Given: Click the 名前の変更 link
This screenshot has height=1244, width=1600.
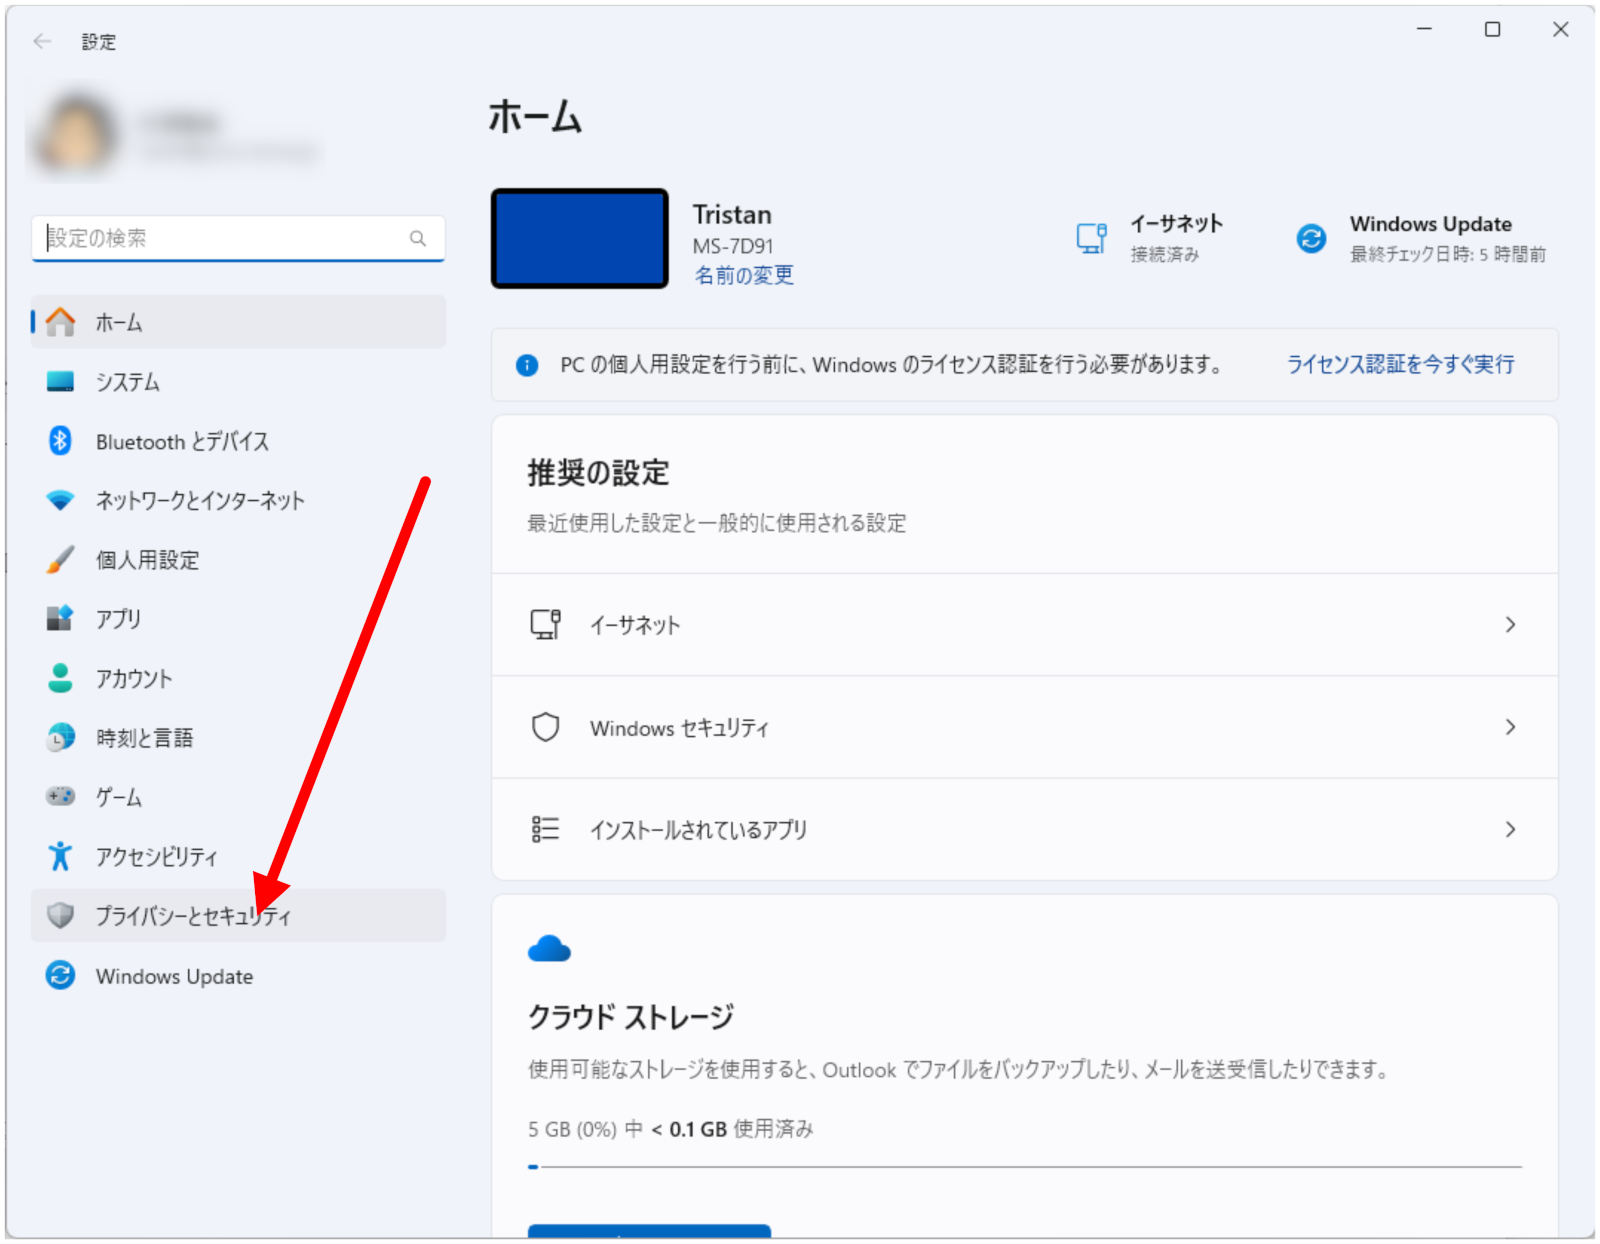Looking at the screenshot, I should tap(744, 275).
